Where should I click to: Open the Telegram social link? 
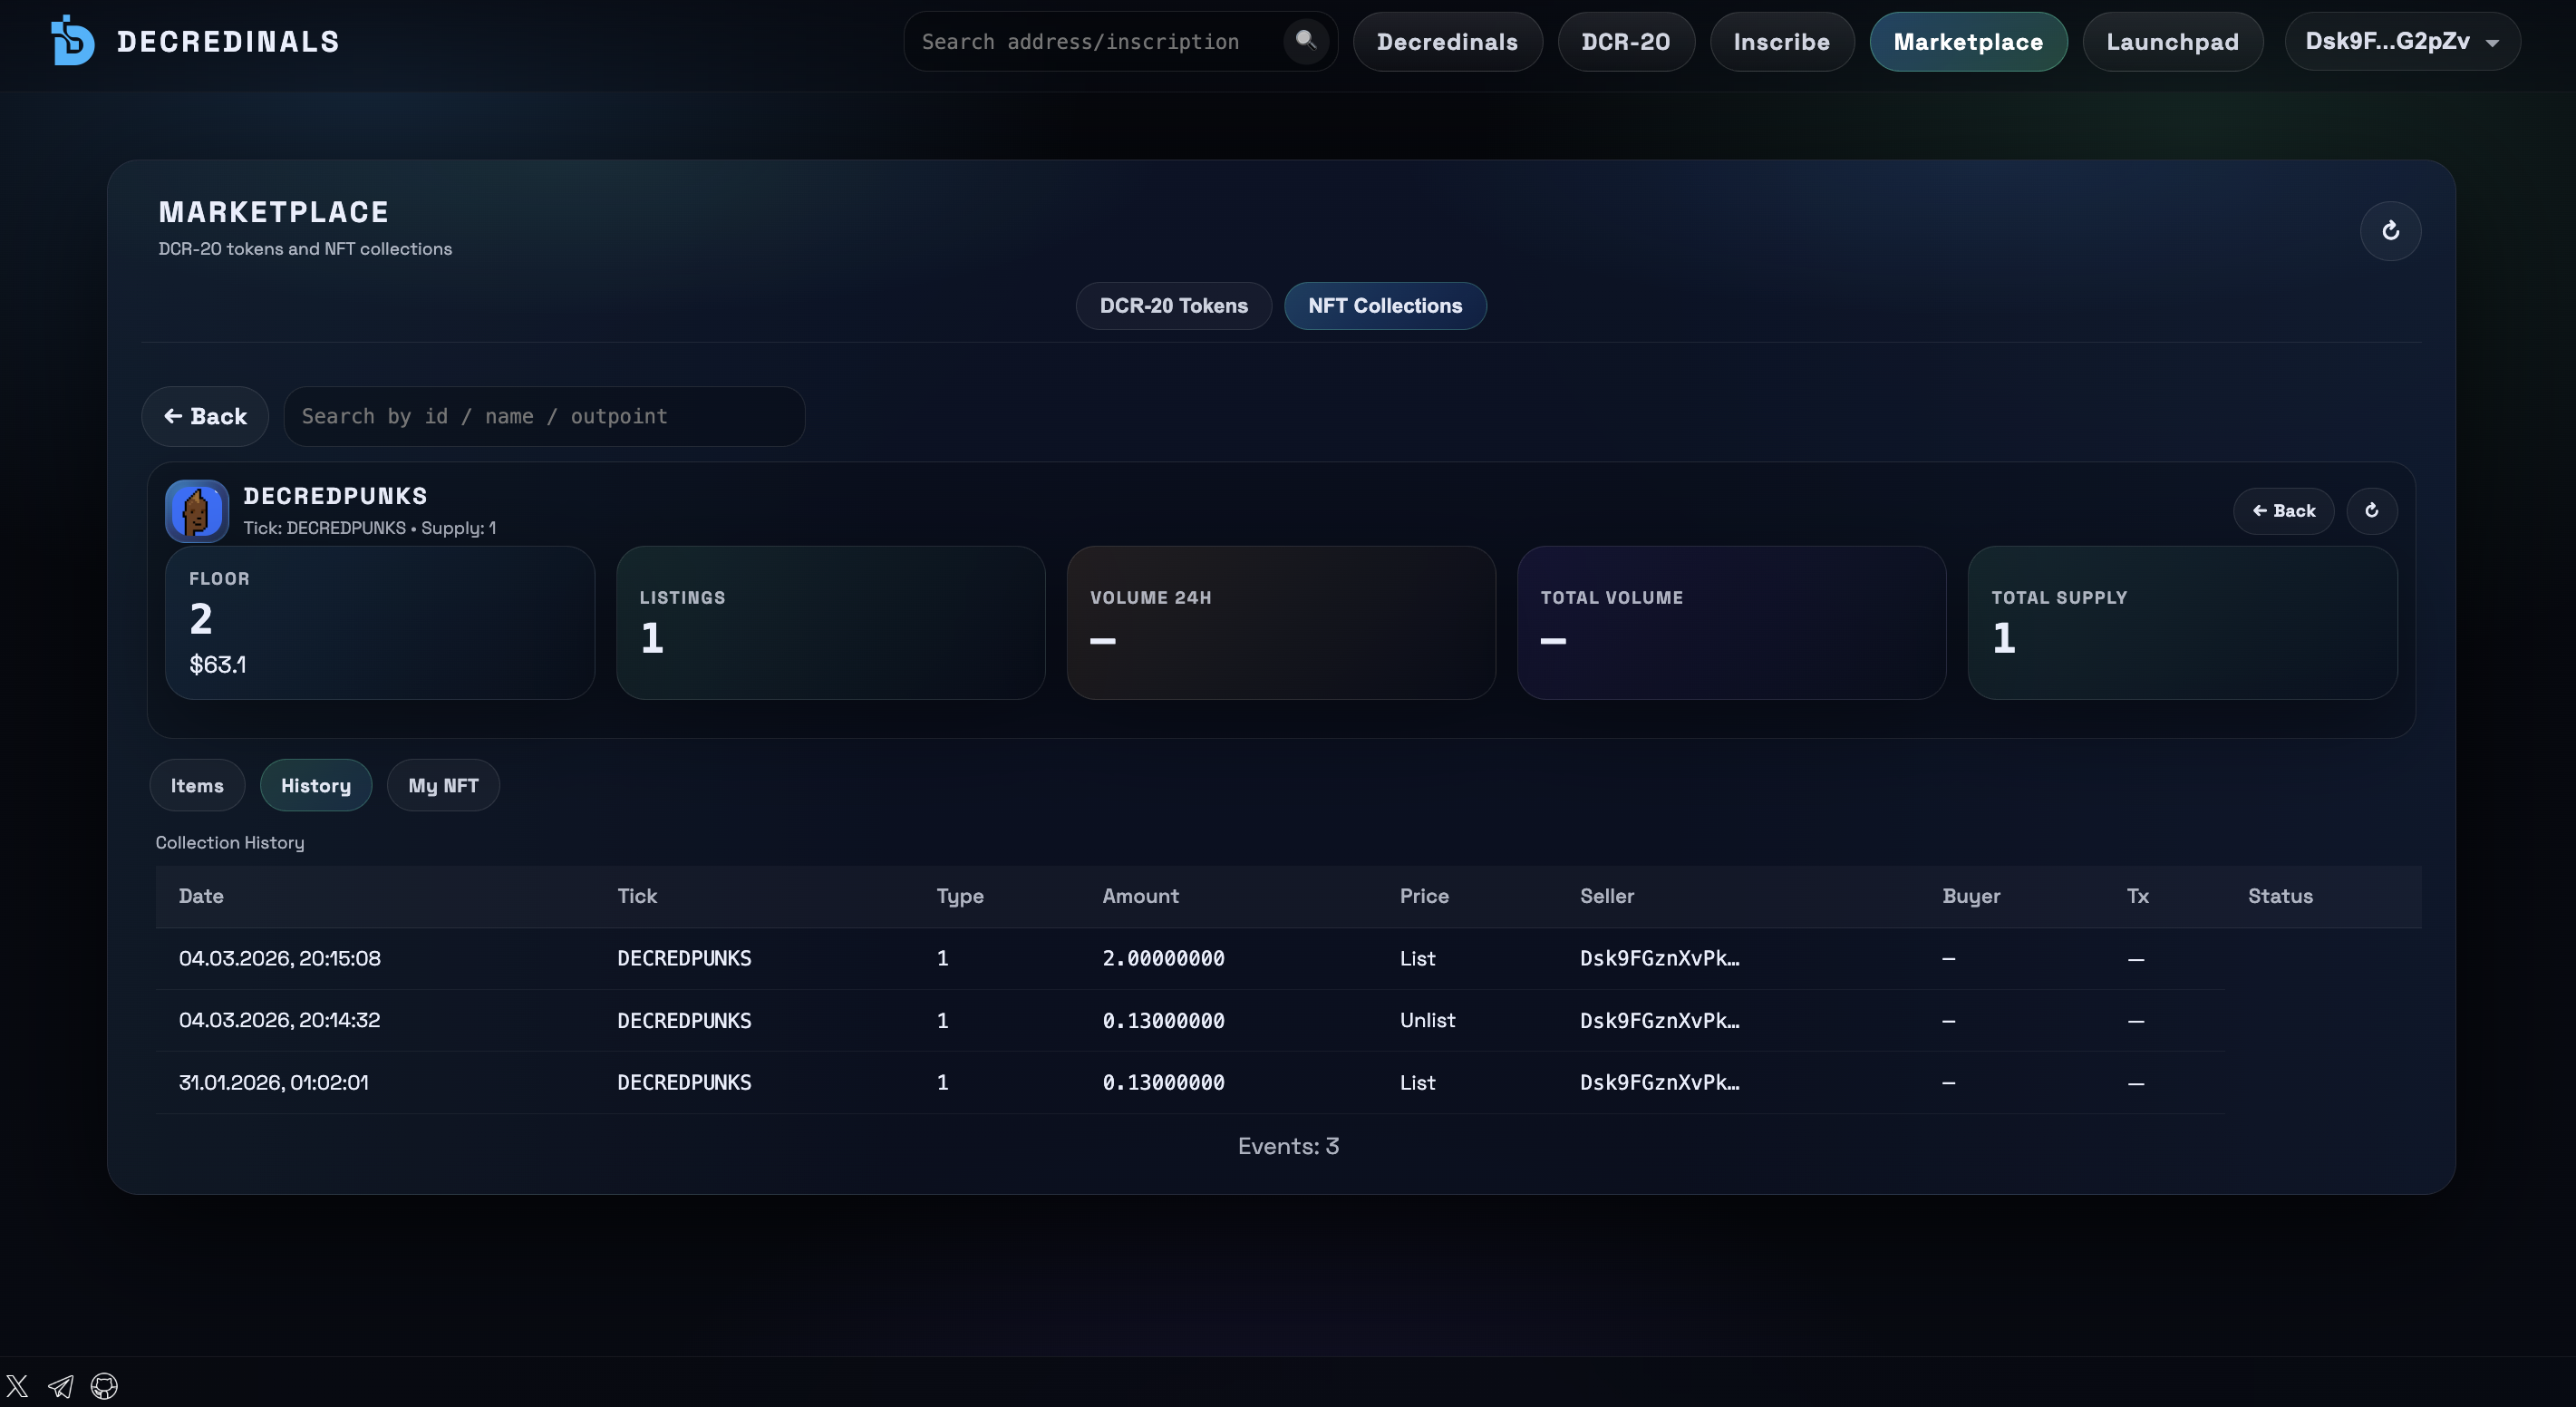(x=60, y=1386)
